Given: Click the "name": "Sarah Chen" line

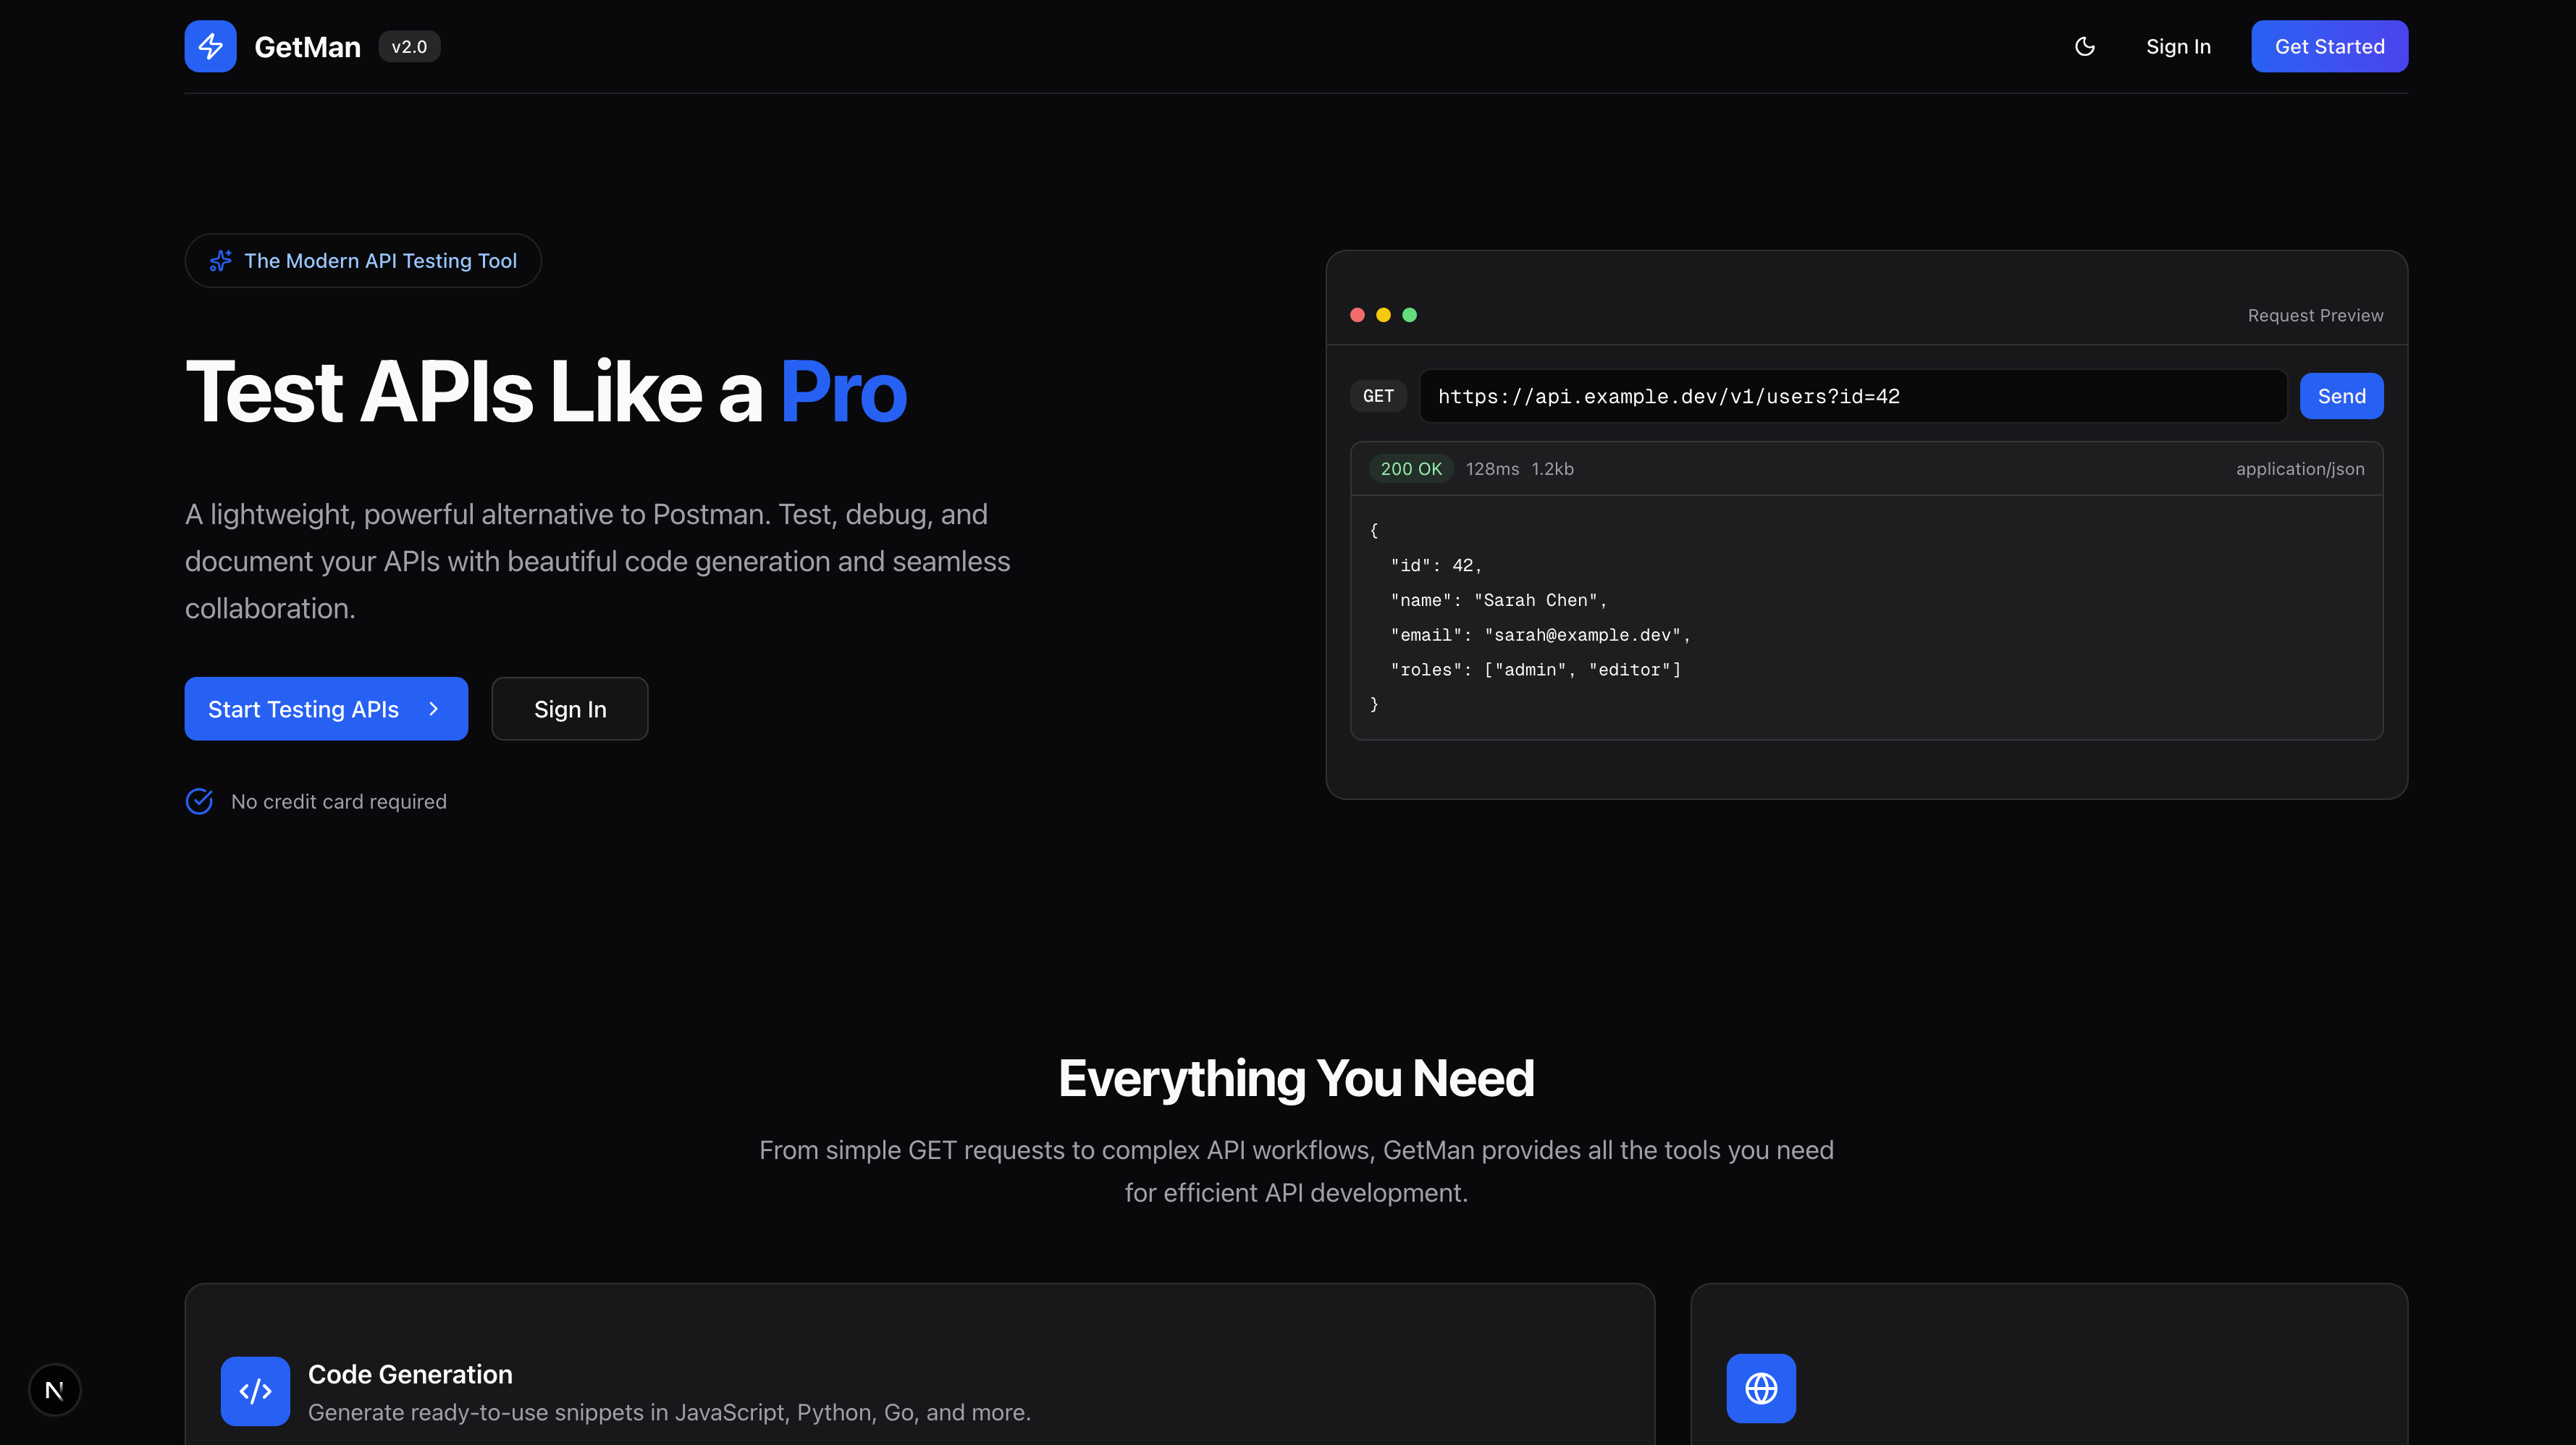Looking at the screenshot, I should coord(1498,601).
